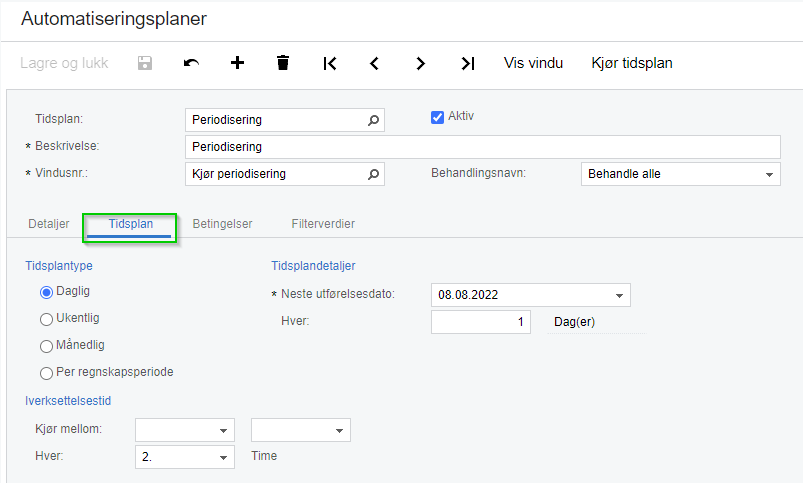Open Vis vindu

coord(533,63)
